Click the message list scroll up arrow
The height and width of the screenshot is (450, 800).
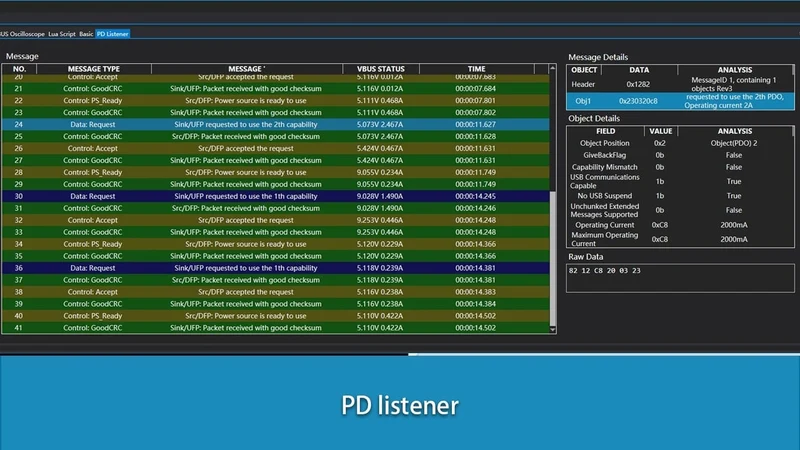(x=553, y=68)
